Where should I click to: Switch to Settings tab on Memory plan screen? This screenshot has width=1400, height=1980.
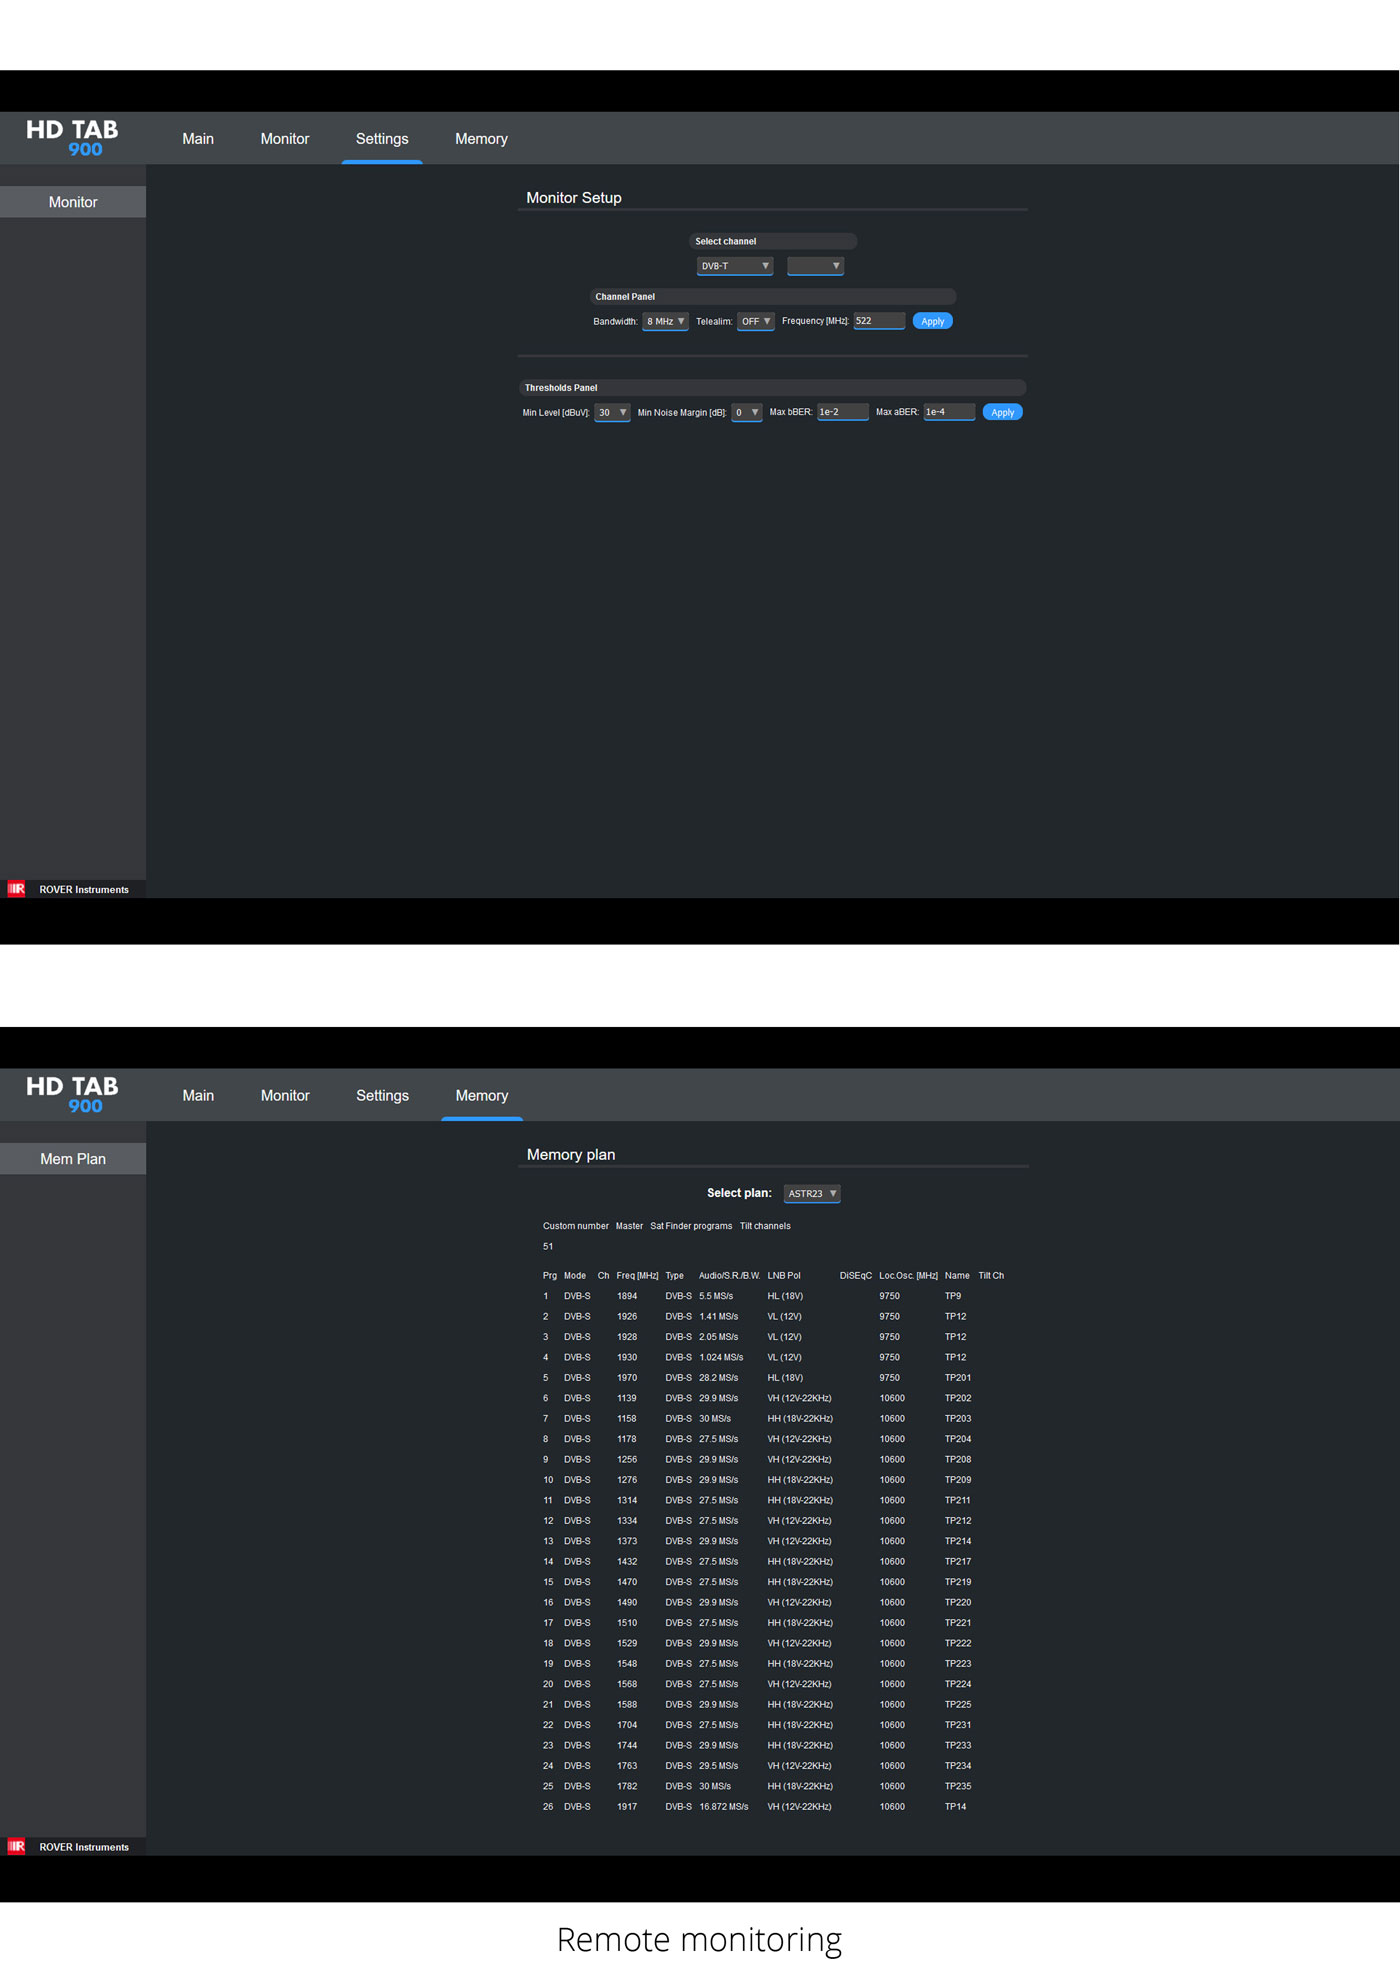(382, 1096)
